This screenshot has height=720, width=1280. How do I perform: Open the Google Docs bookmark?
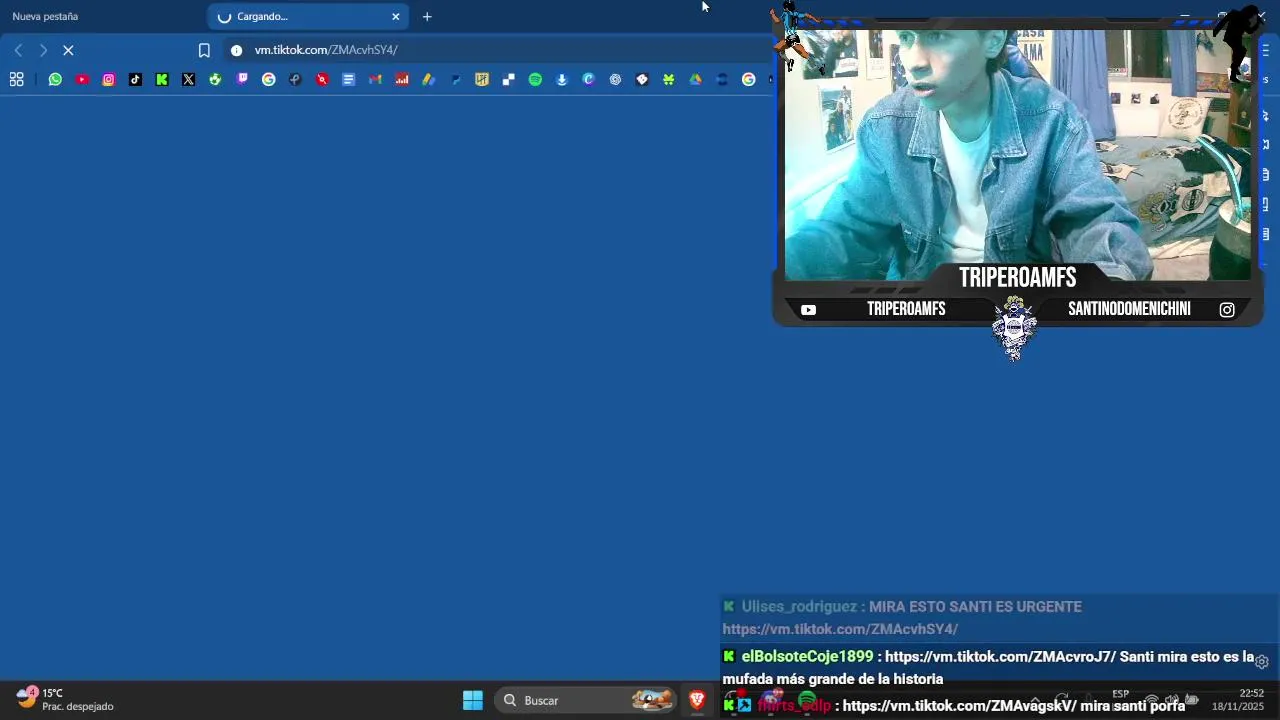[x=349, y=80]
